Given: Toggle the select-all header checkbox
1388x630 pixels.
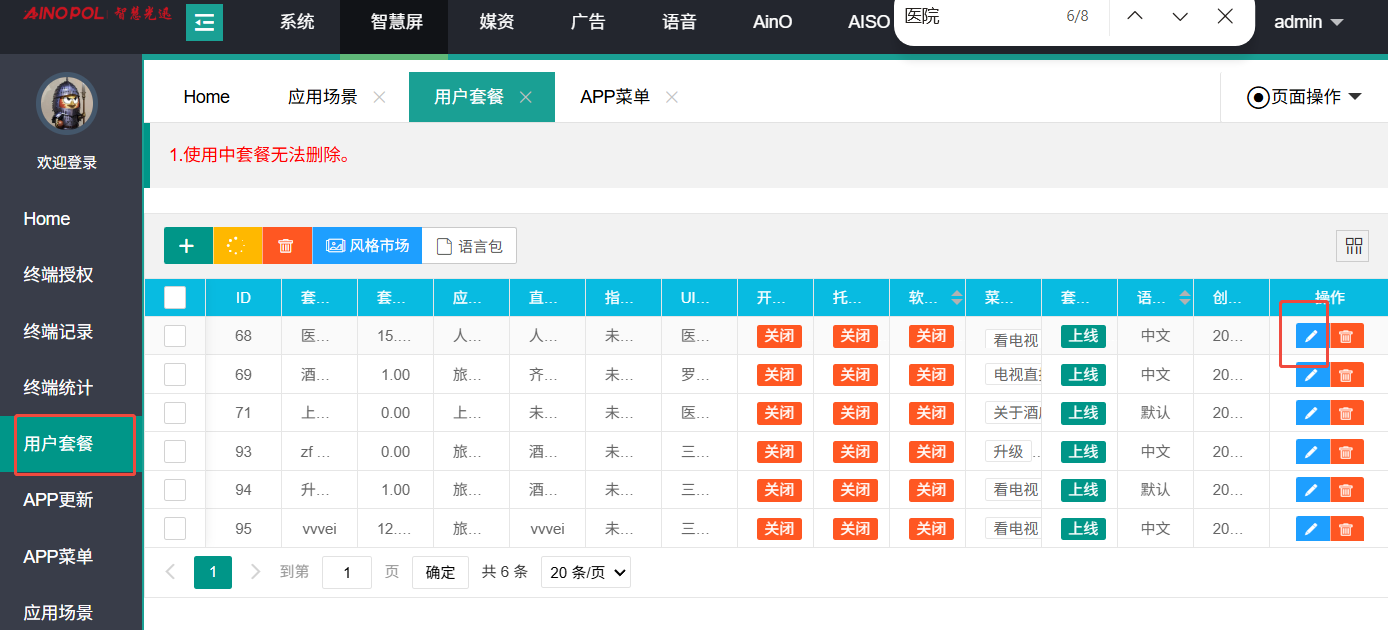Looking at the screenshot, I should [175, 298].
